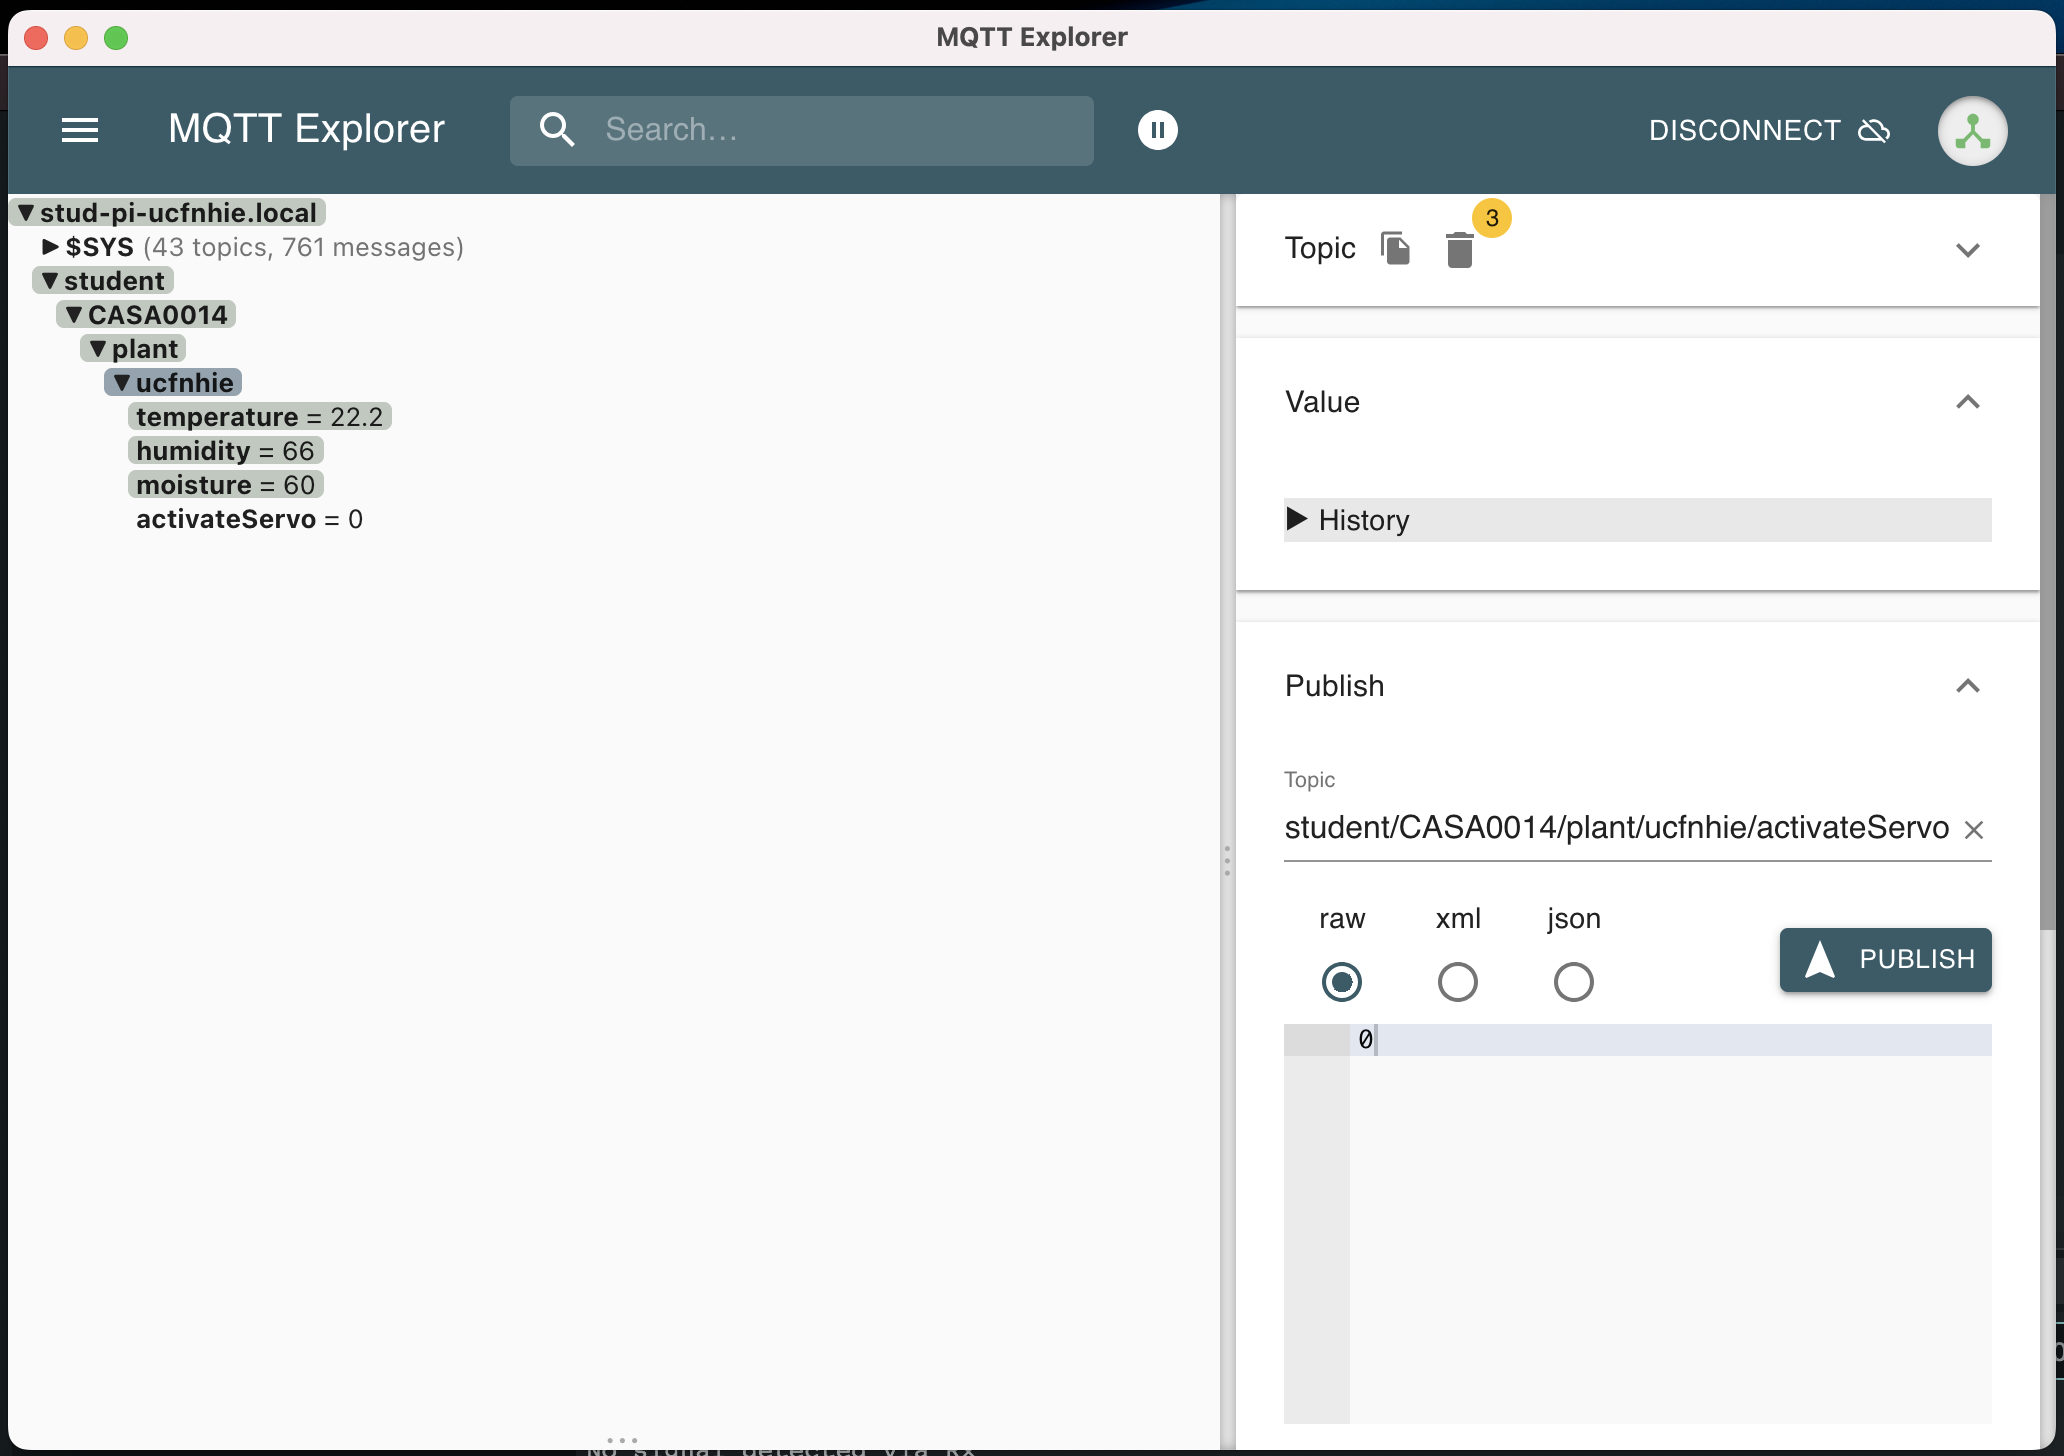Screen dimensions: 2064x1456
Task: Pause incoming message updates
Action: pyautogui.click(x=1157, y=130)
